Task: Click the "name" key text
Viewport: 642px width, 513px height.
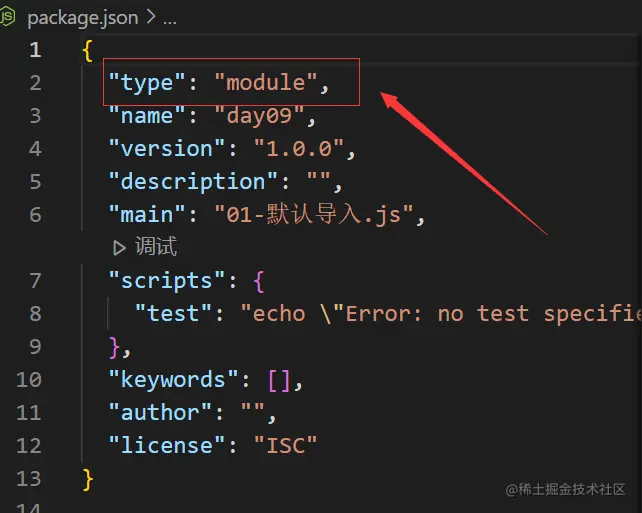Action: coord(147,116)
